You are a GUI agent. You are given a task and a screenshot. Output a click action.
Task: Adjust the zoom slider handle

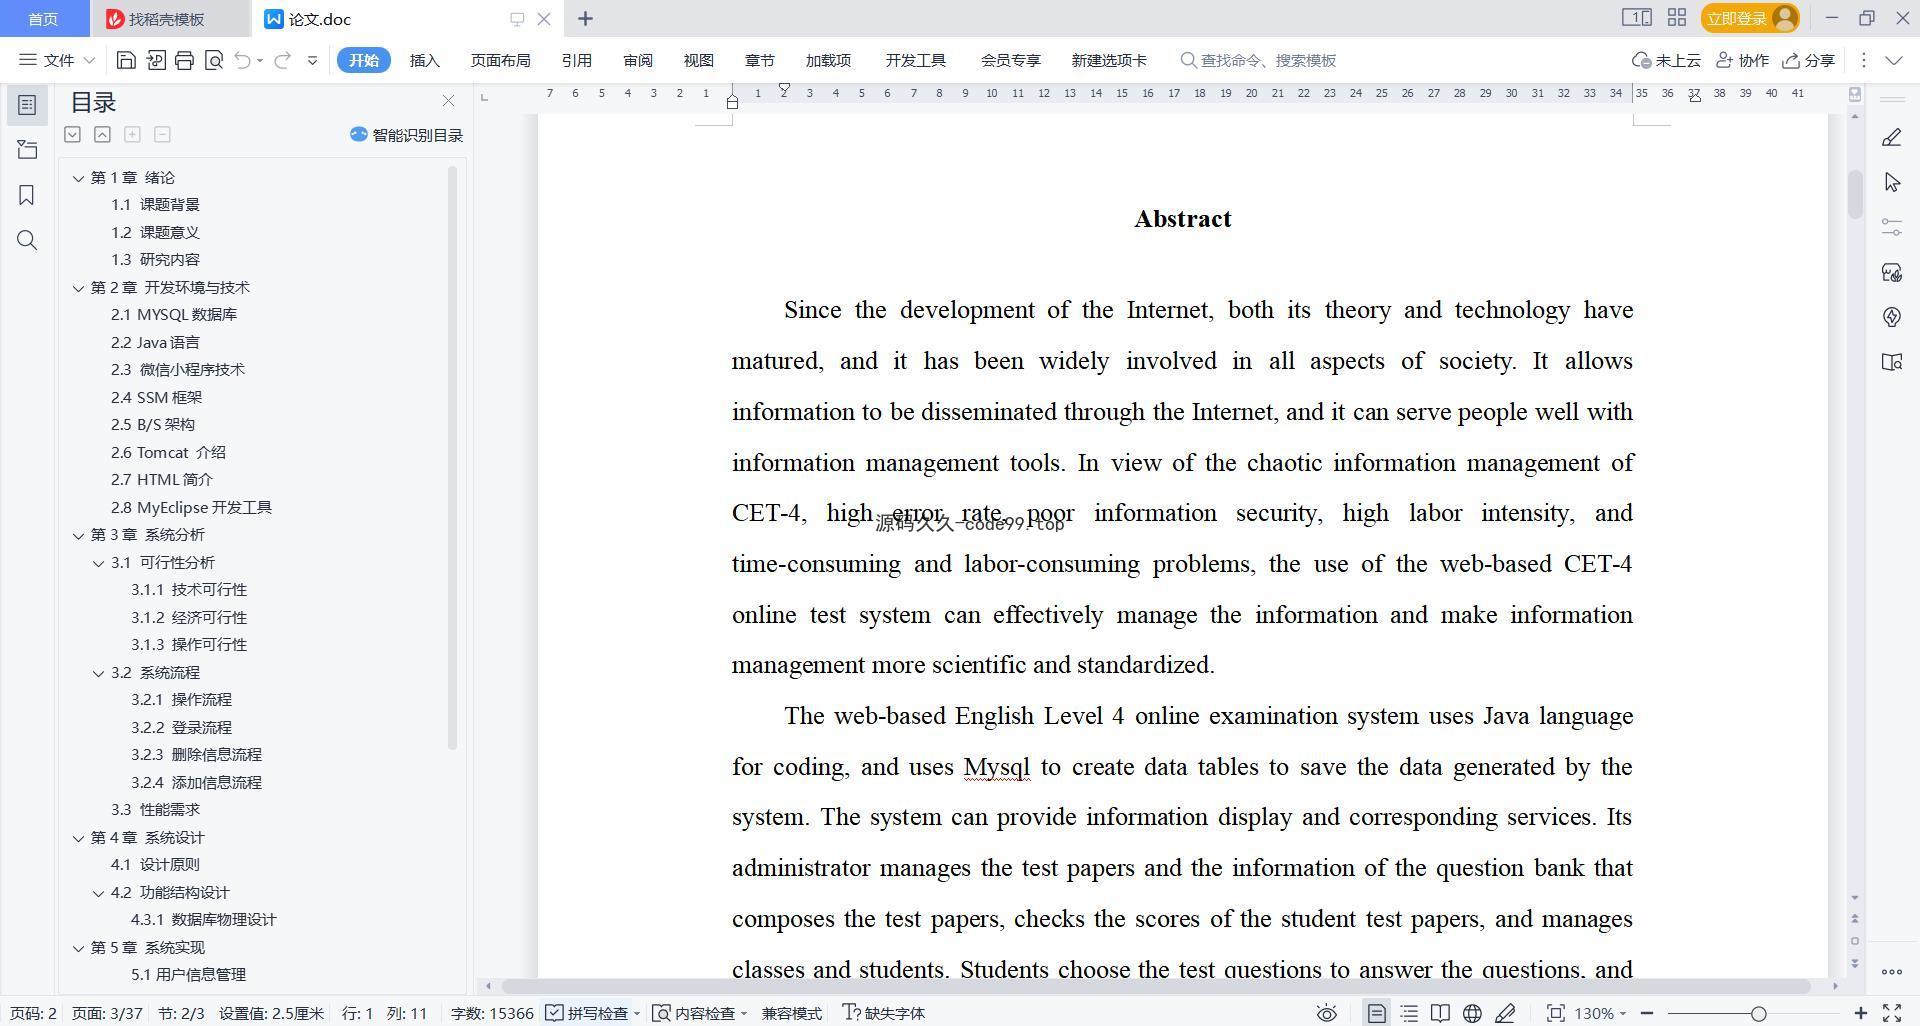pyautogui.click(x=1758, y=1013)
